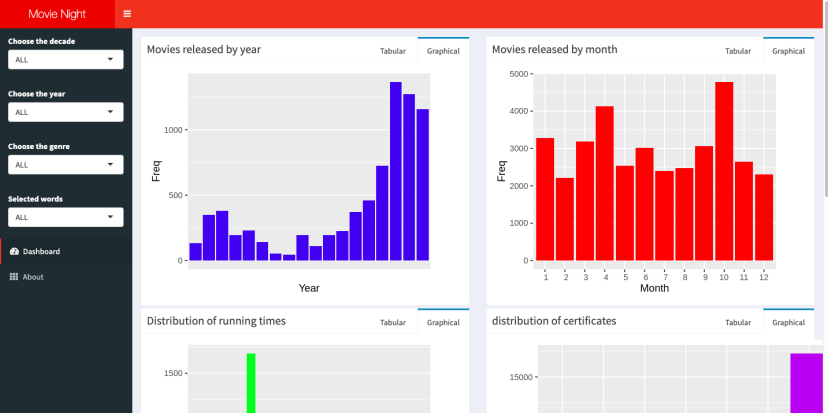Open the 'Choose the decade' dropdown
Image resolution: width=828 pixels, height=413 pixels.
click(65, 60)
